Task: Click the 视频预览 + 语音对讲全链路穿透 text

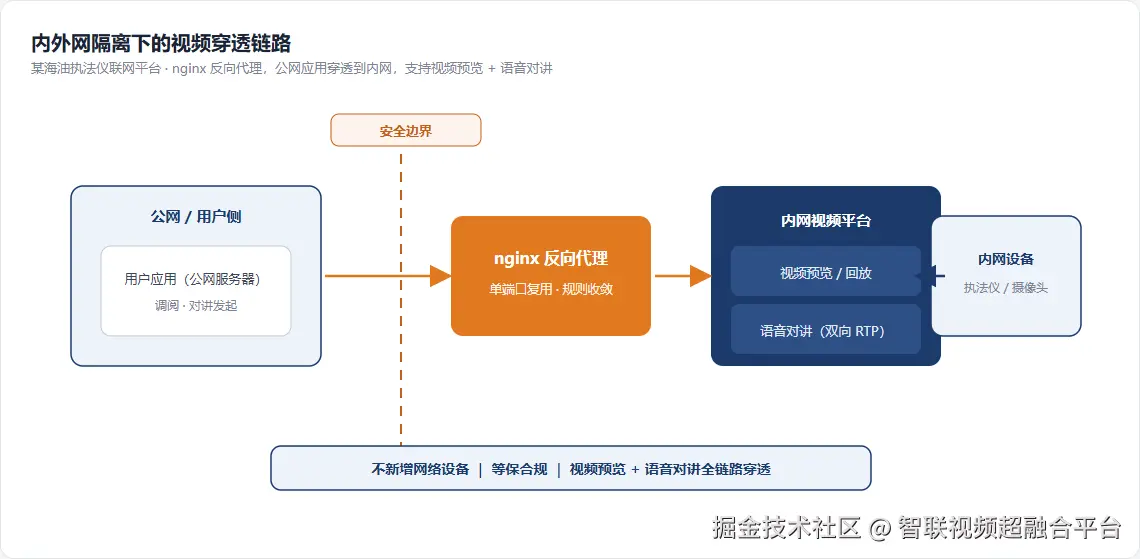Action: point(670,469)
